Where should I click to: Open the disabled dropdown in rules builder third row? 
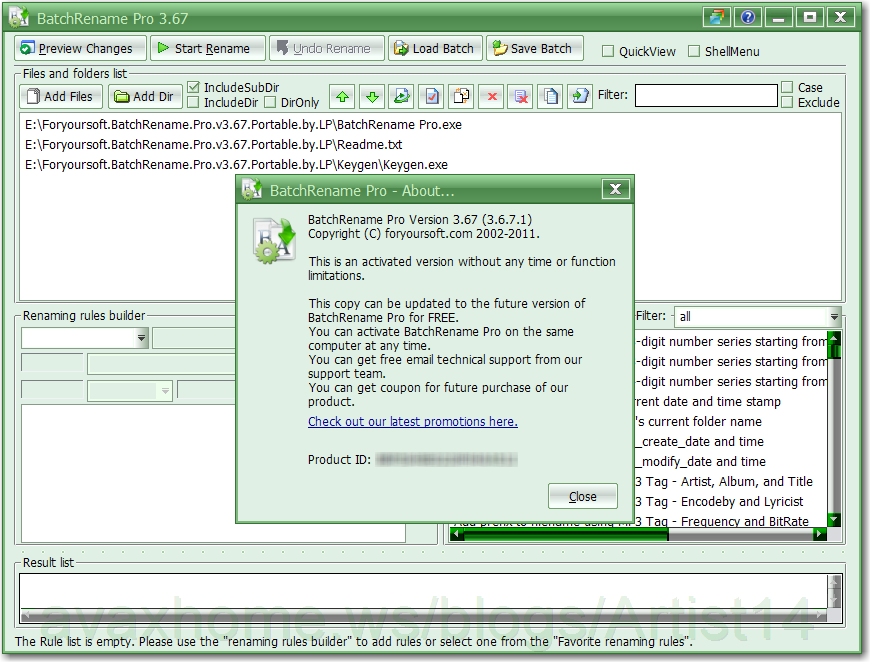point(130,391)
